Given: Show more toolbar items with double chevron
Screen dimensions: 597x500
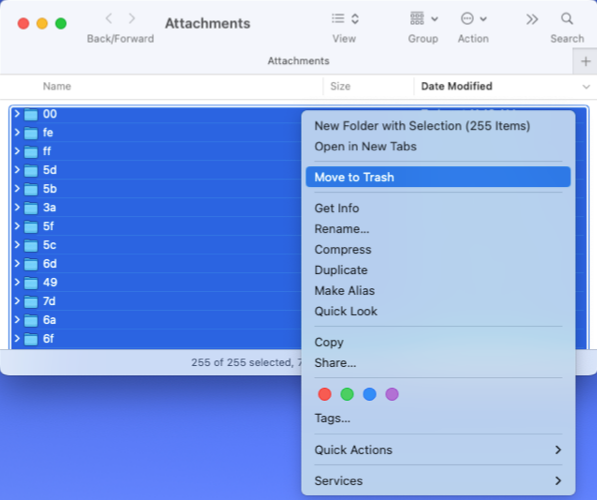Looking at the screenshot, I should click(x=532, y=19).
